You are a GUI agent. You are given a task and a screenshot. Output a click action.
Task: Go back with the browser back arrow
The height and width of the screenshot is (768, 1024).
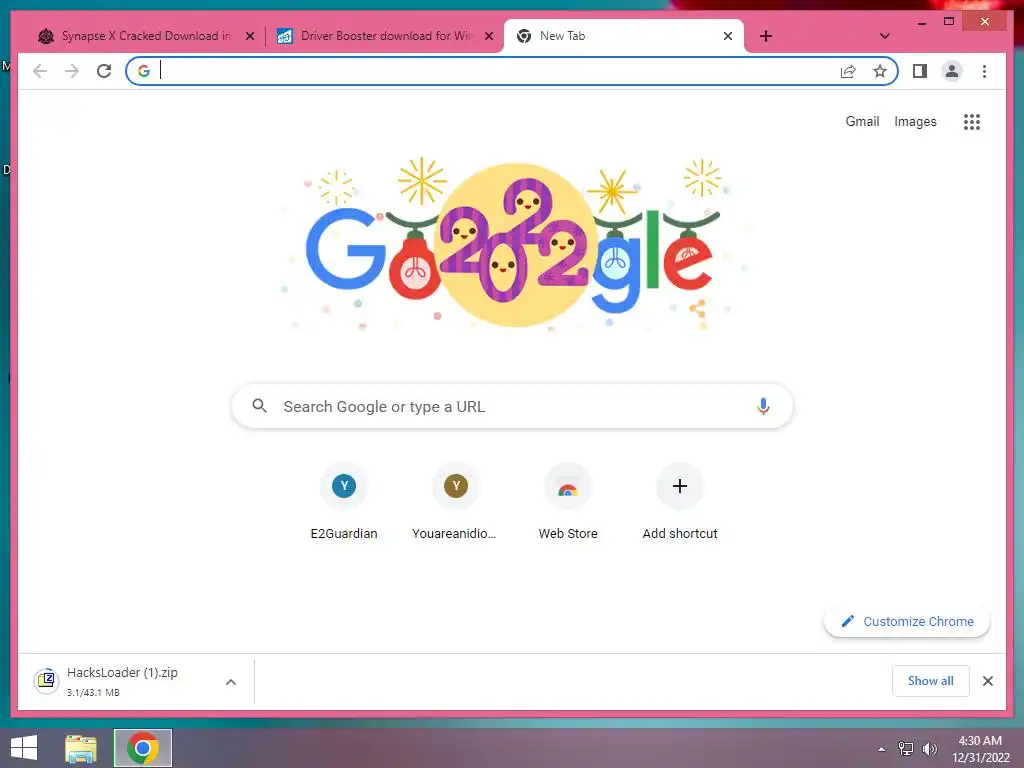coord(40,71)
